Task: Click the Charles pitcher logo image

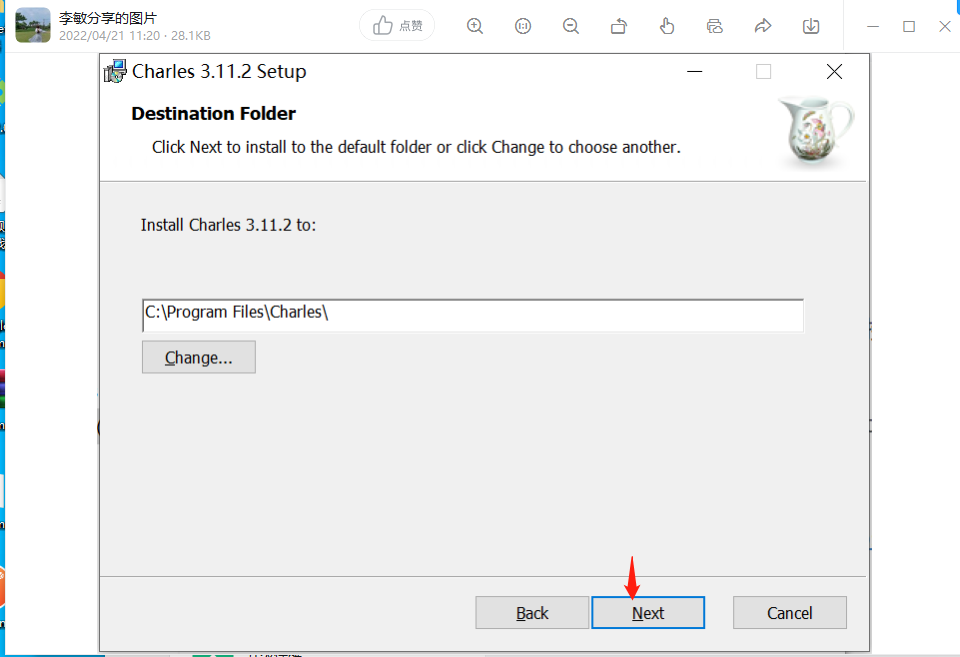Action: tap(816, 130)
